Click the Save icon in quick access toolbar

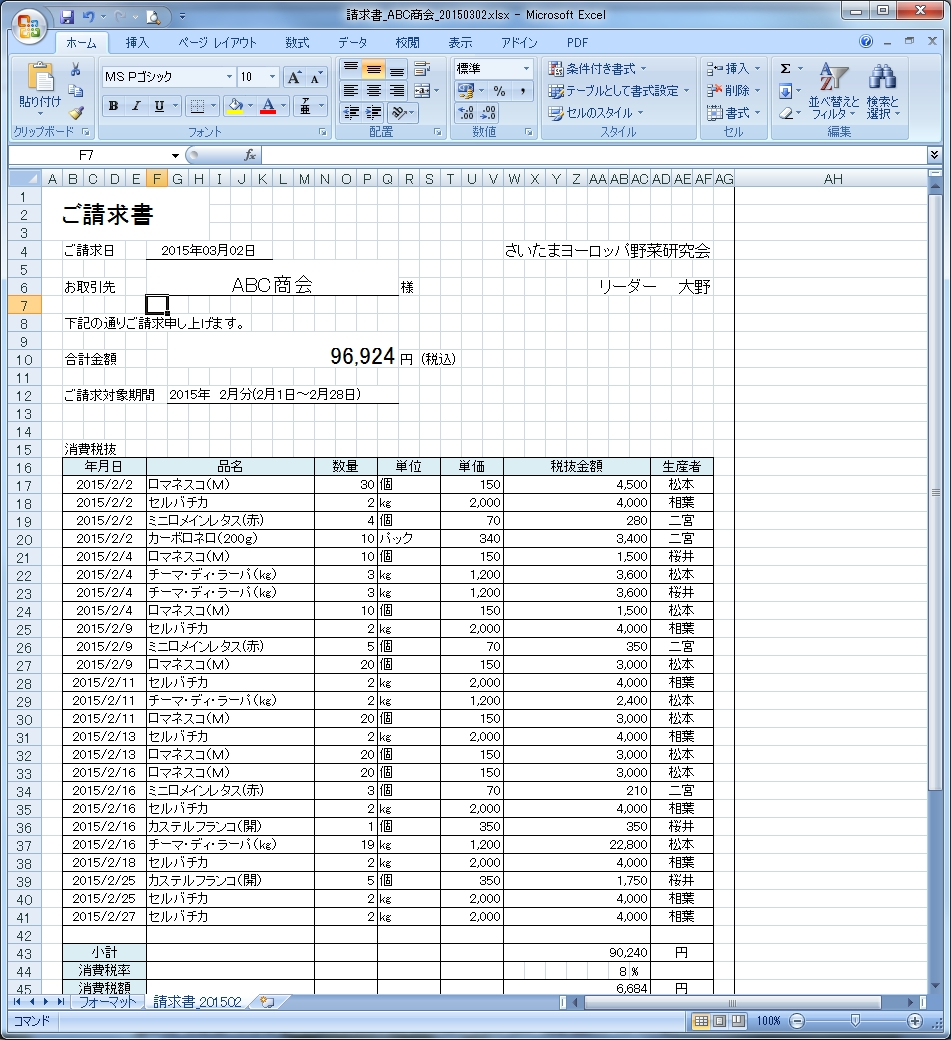(x=67, y=16)
